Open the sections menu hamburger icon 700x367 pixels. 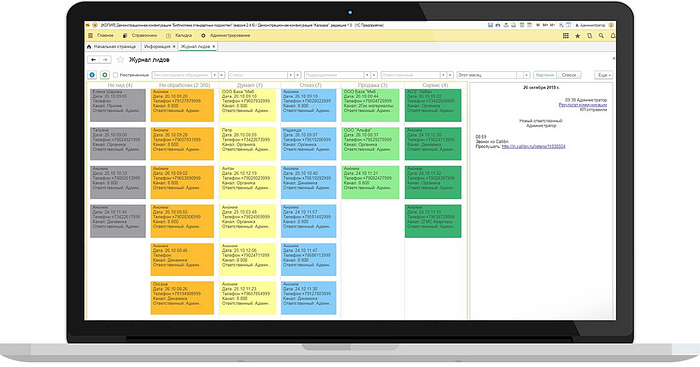coord(91,35)
